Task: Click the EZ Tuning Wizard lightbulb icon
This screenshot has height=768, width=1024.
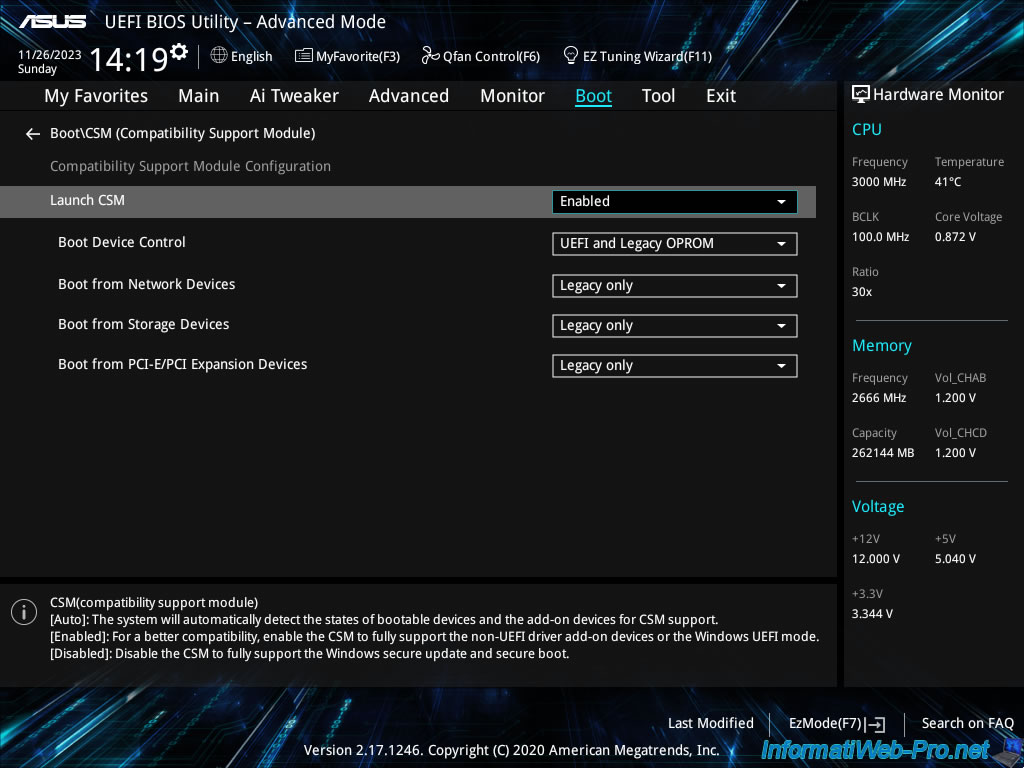Action: tap(570, 56)
